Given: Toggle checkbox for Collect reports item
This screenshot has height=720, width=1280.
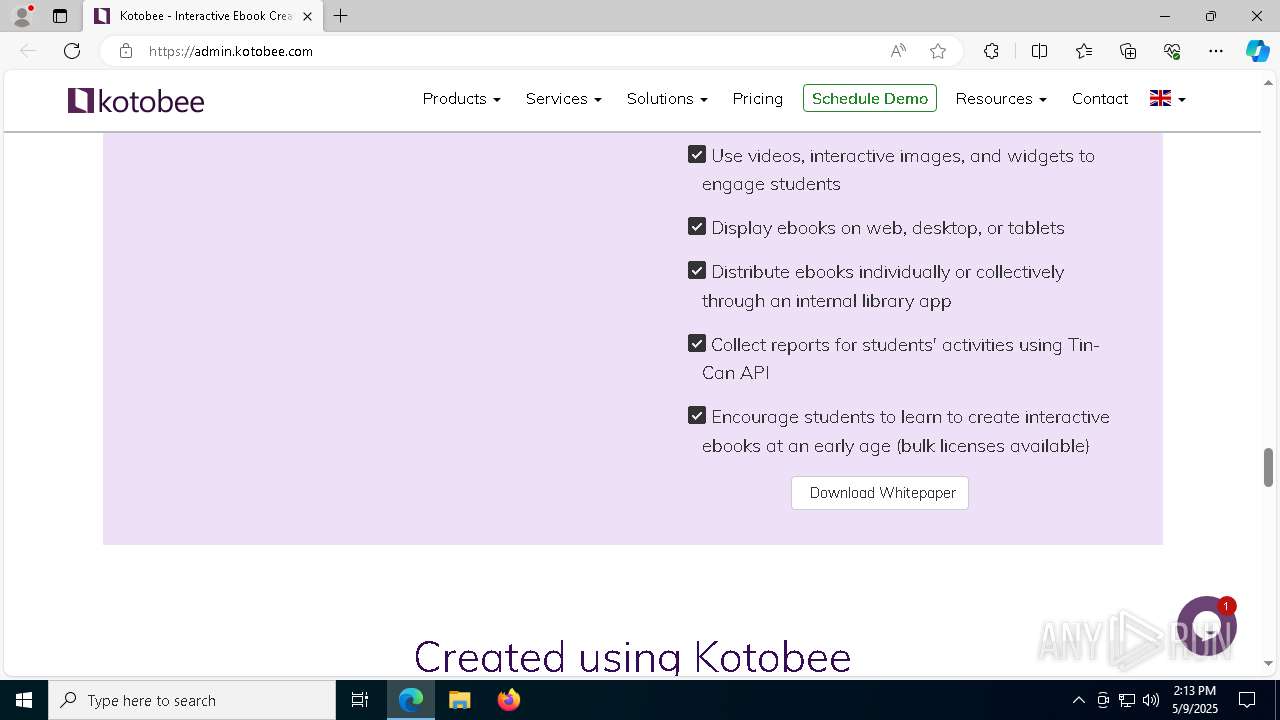Looking at the screenshot, I should (x=697, y=344).
